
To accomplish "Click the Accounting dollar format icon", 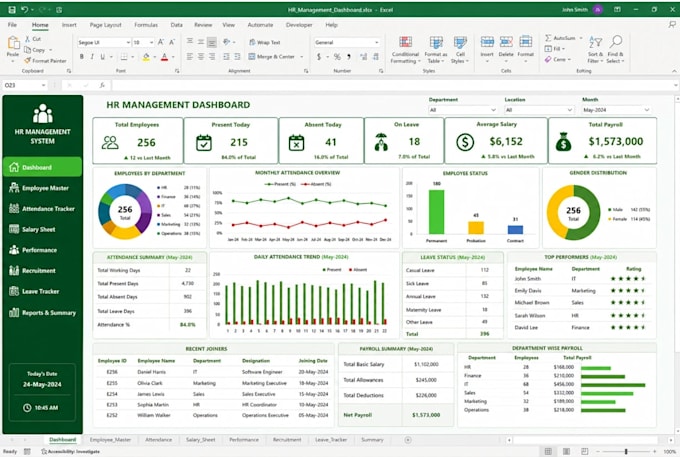I will pyautogui.click(x=319, y=57).
